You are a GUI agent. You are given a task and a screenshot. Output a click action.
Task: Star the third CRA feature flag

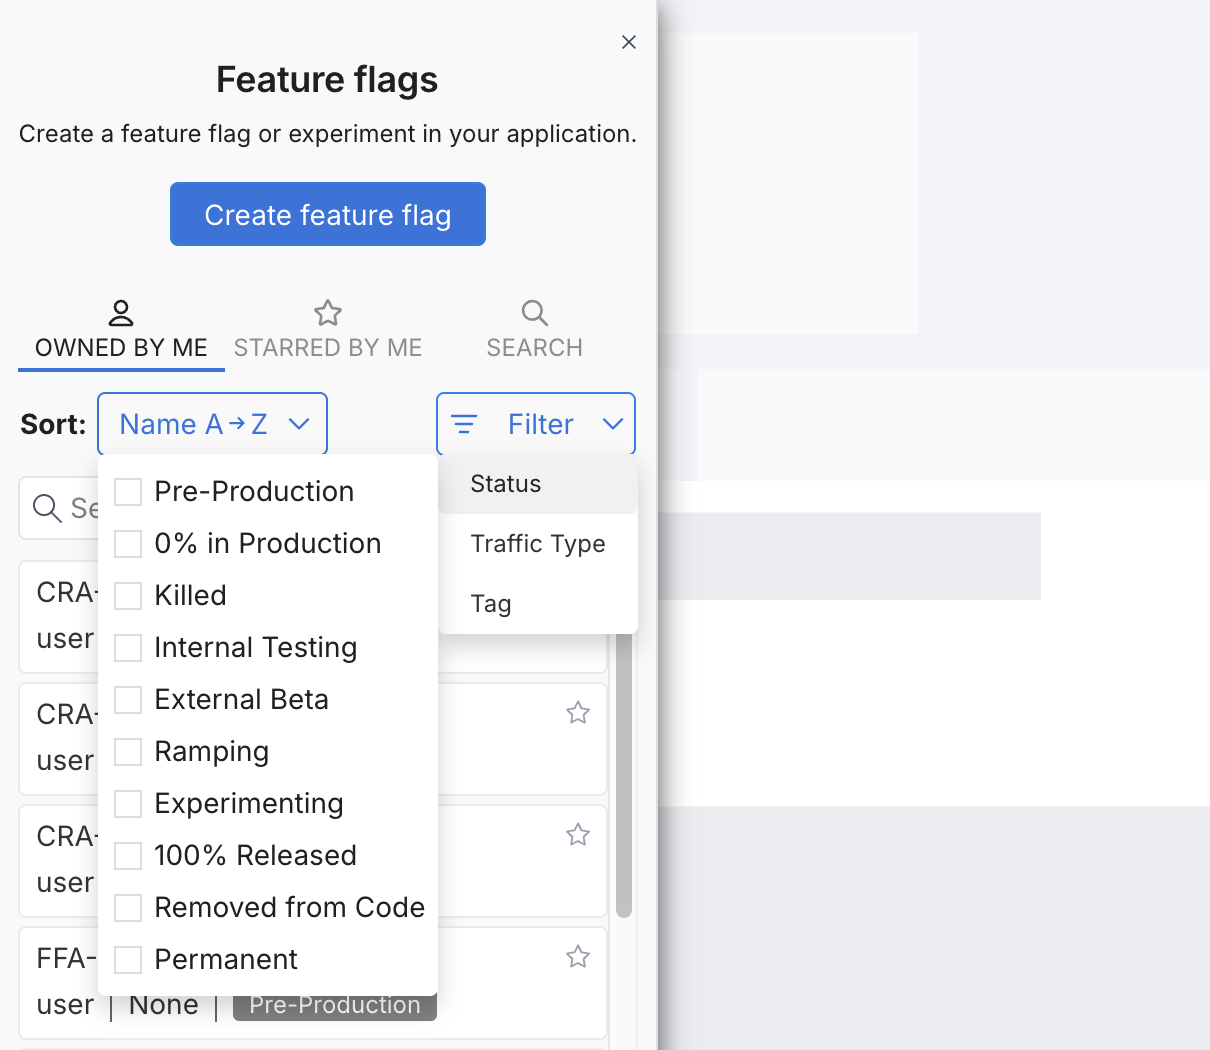pyautogui.click(x=578, y=835)
